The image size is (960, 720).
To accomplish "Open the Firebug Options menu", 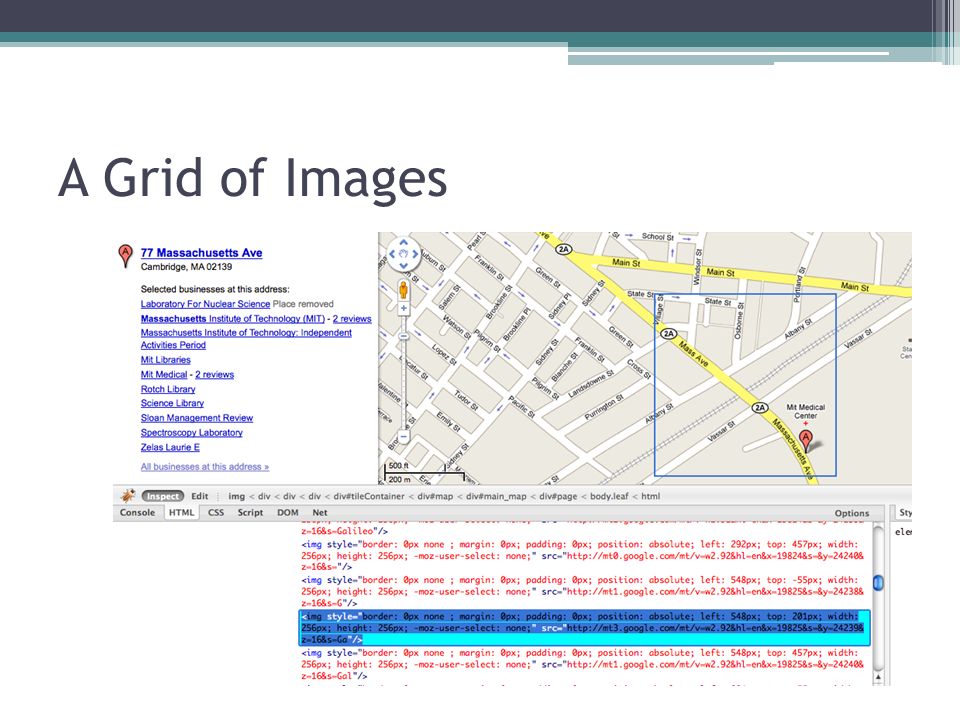I will pos(852,513).
